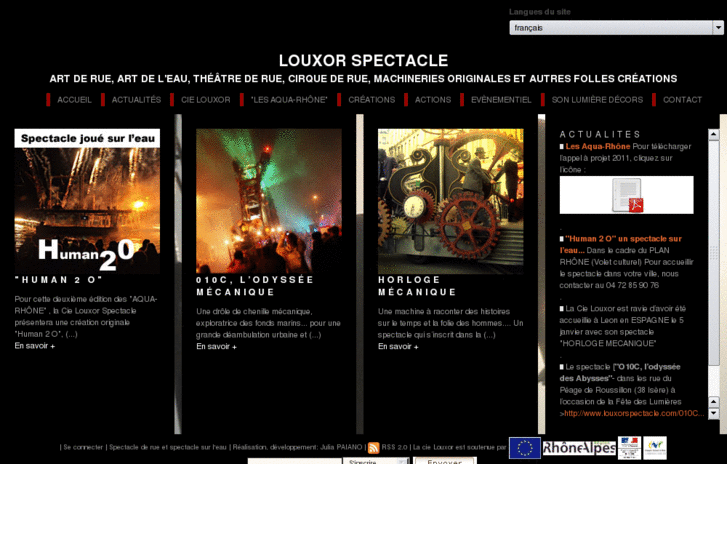Click the down arrow of news scrollbar
This screenshot has height=545, width=727.
click(x=714, y=413)
